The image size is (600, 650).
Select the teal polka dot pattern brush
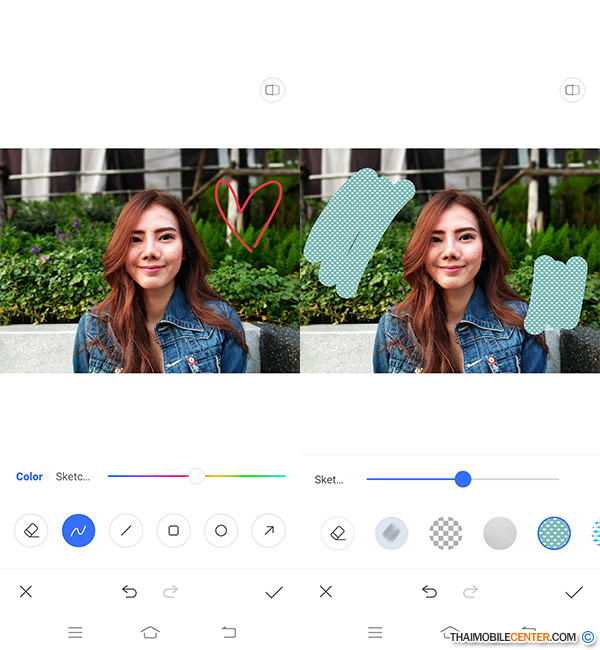click(x=554, y=533)
